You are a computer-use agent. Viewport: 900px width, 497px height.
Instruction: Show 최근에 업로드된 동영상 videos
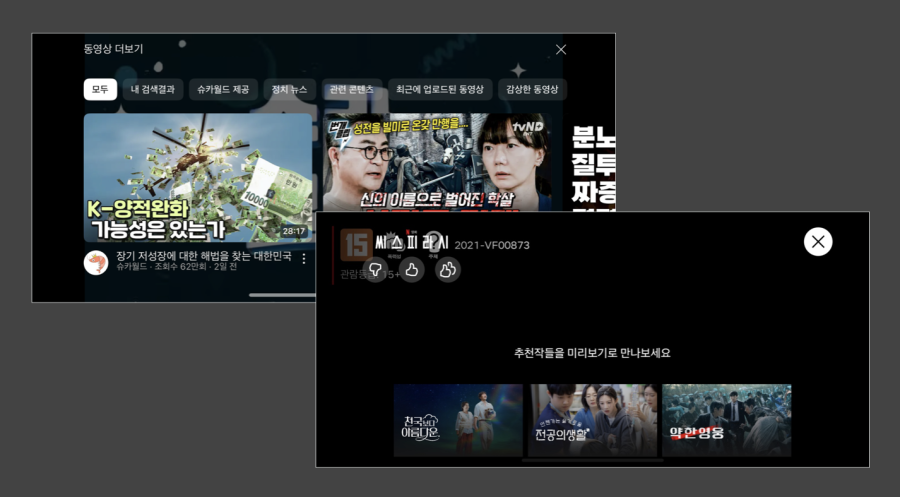click(440, 89)
